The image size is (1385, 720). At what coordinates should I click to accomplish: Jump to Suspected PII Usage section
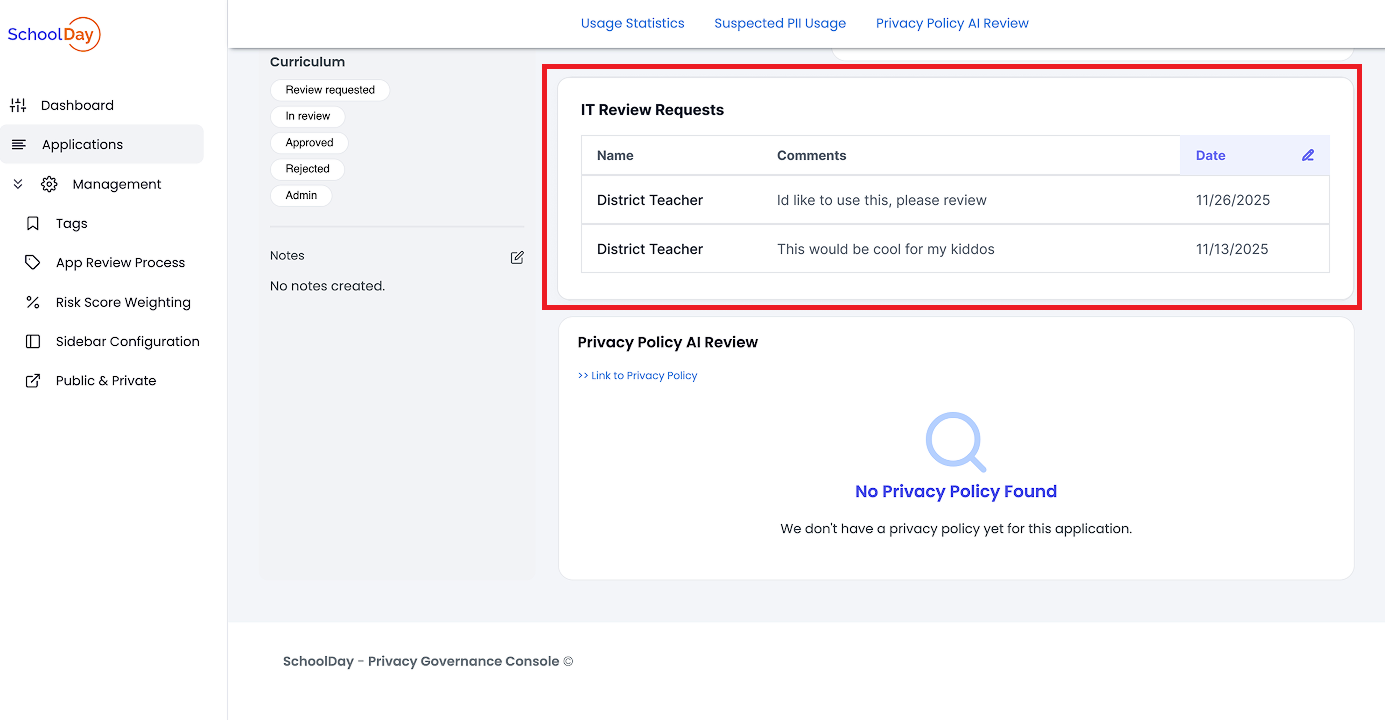click(780, 23)
